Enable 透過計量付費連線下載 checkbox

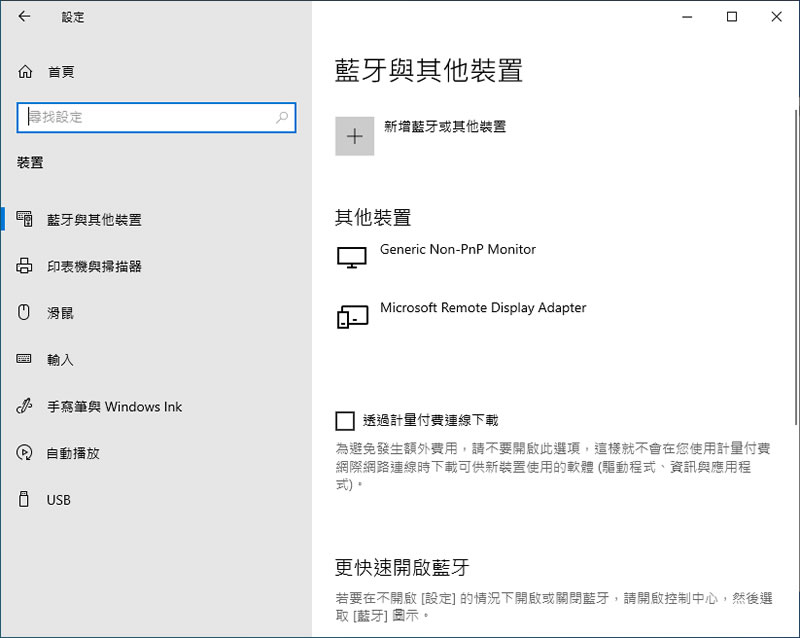tap(345, 421)
